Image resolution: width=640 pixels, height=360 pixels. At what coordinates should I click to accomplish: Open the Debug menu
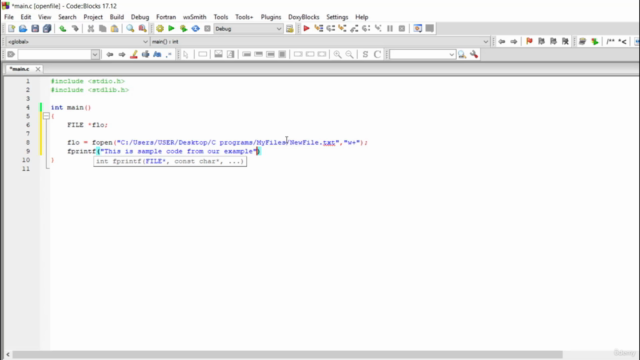(140, 17)
